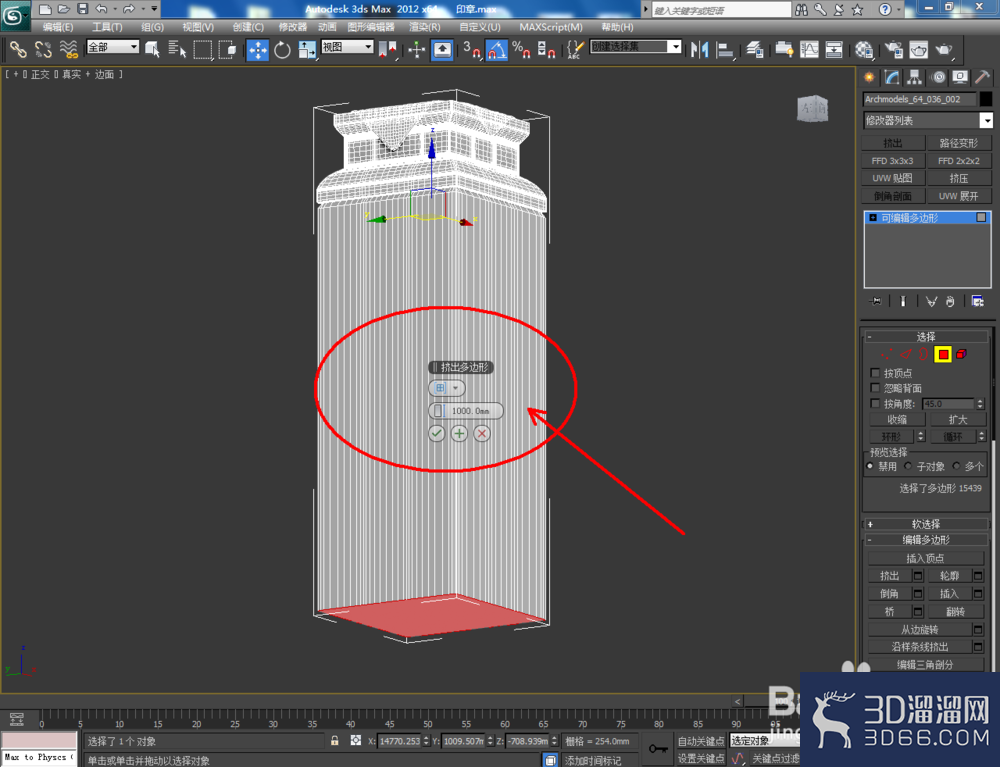
Task: Switch to Vertex sub-object level
Action: [x=886, y=354]
